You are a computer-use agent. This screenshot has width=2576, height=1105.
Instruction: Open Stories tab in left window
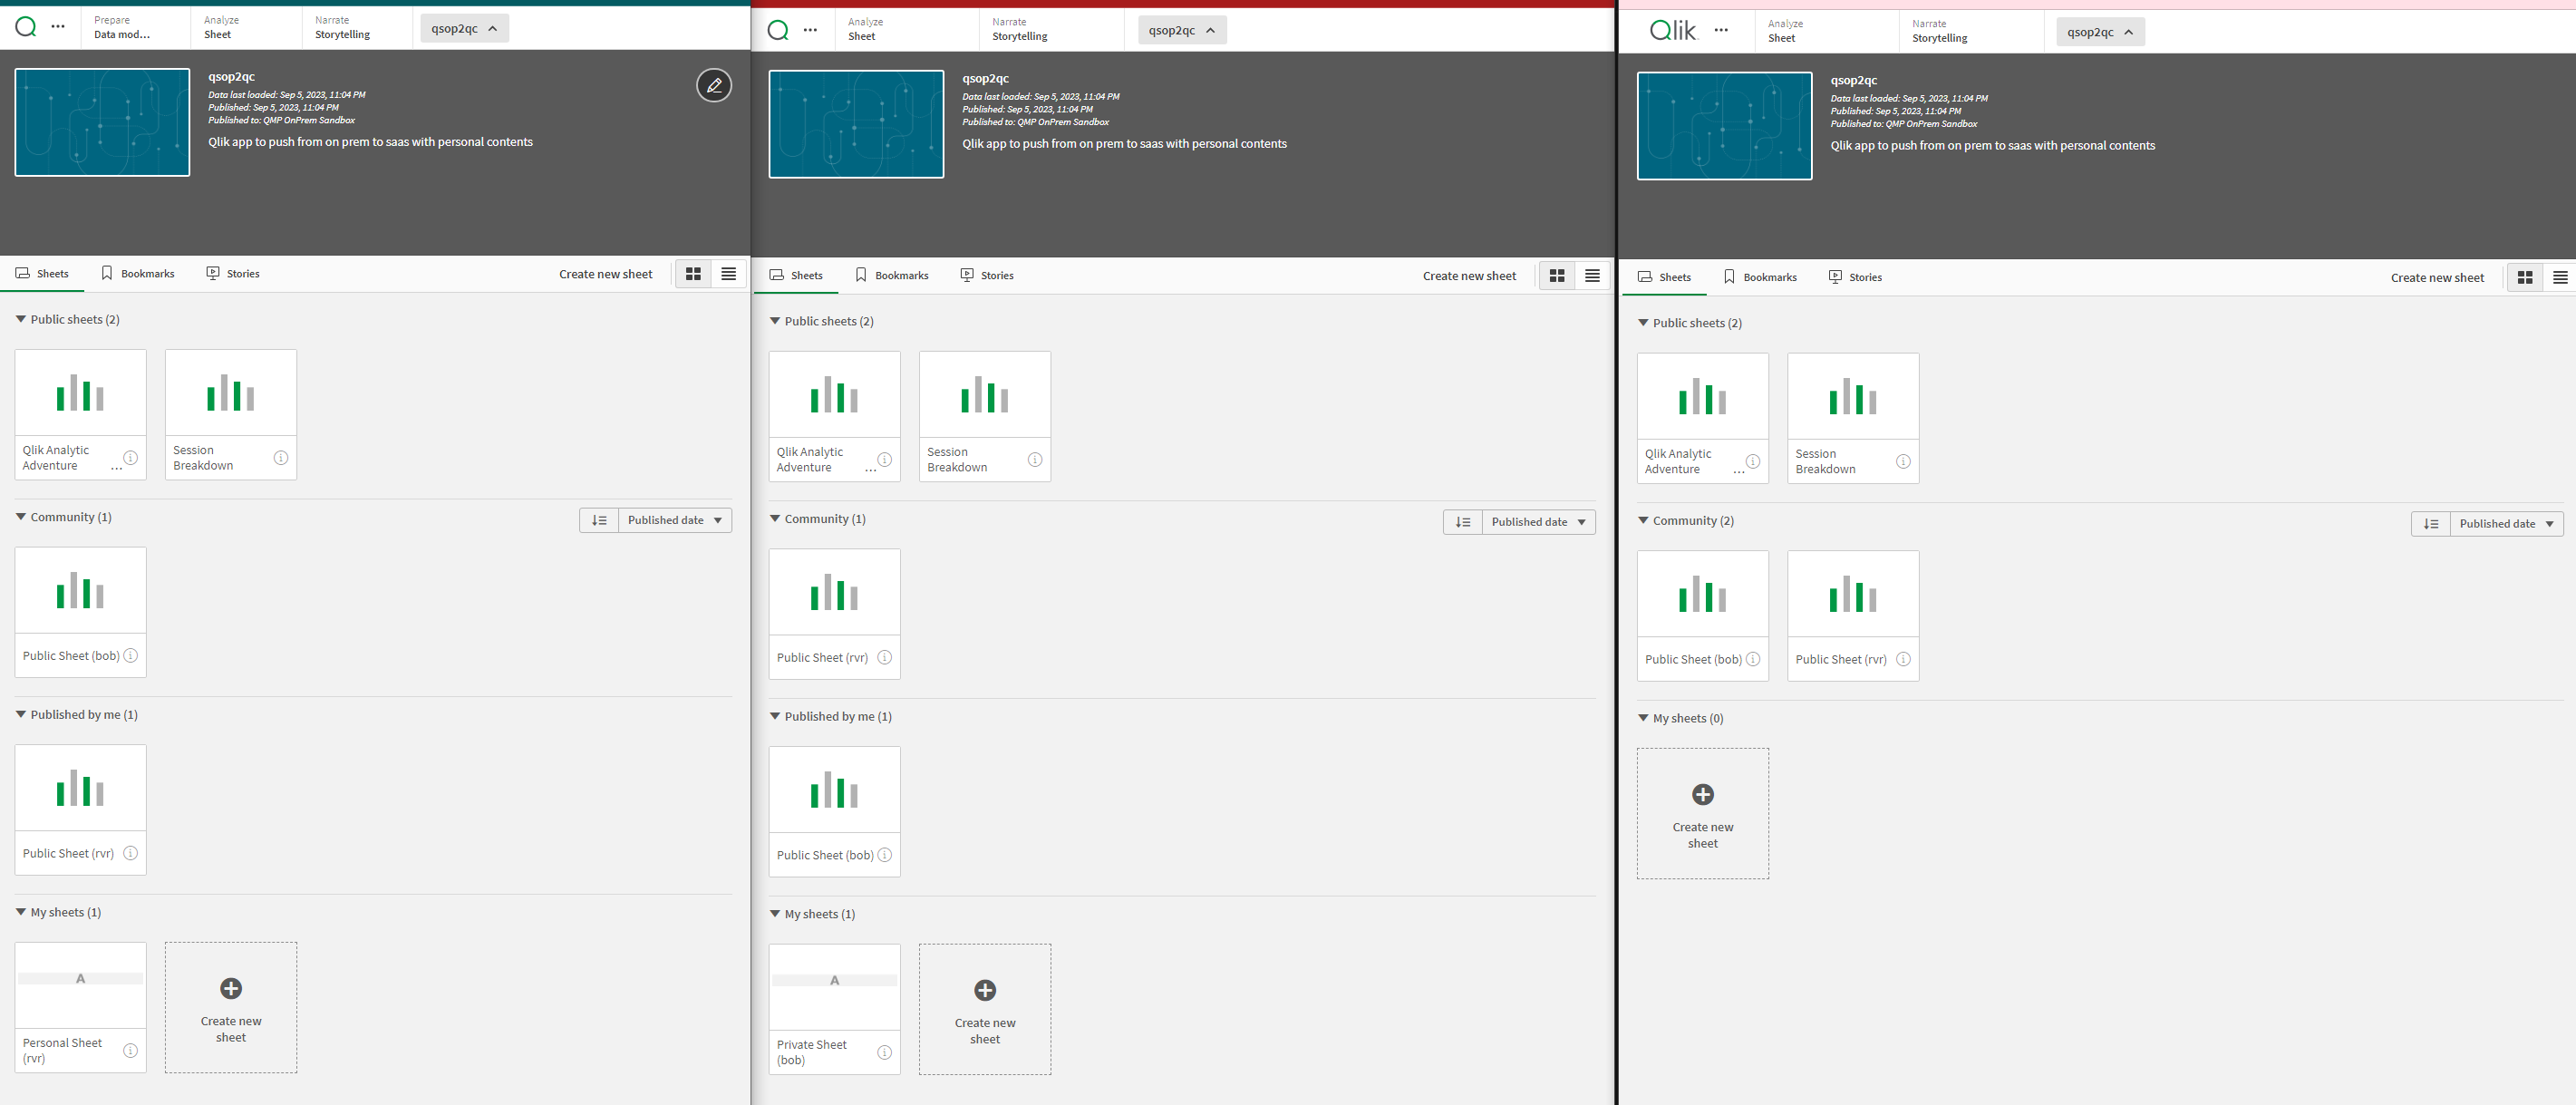click(x=233, y=273)
